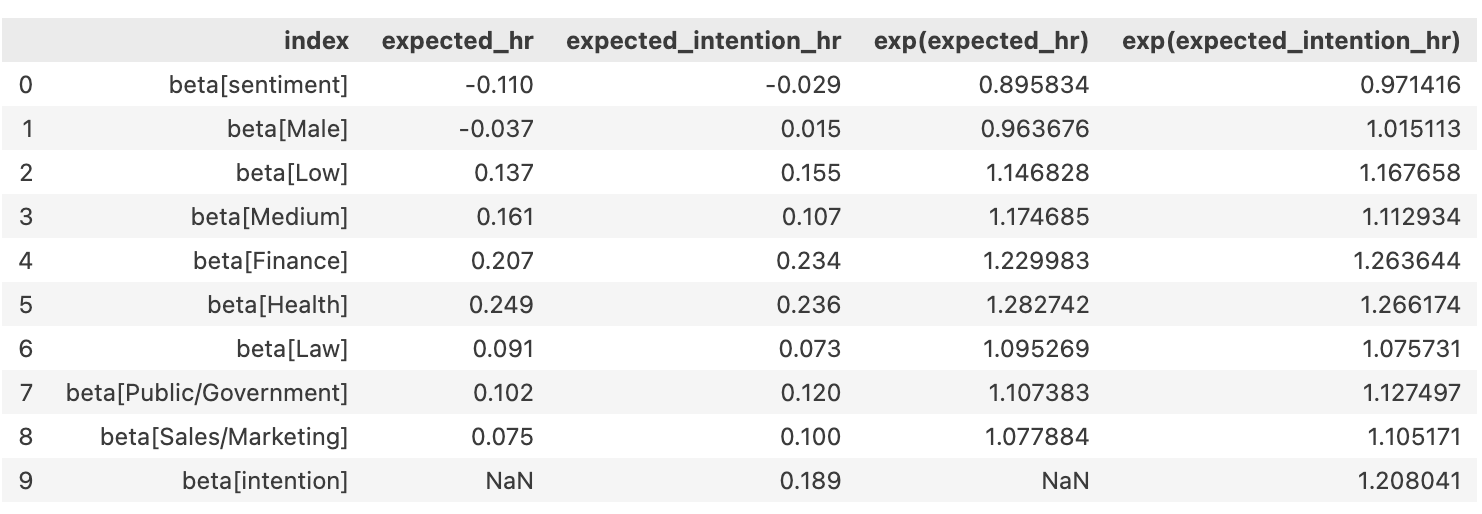Click the index column header
1482x514 pixels.
click(x=316, y=41)
